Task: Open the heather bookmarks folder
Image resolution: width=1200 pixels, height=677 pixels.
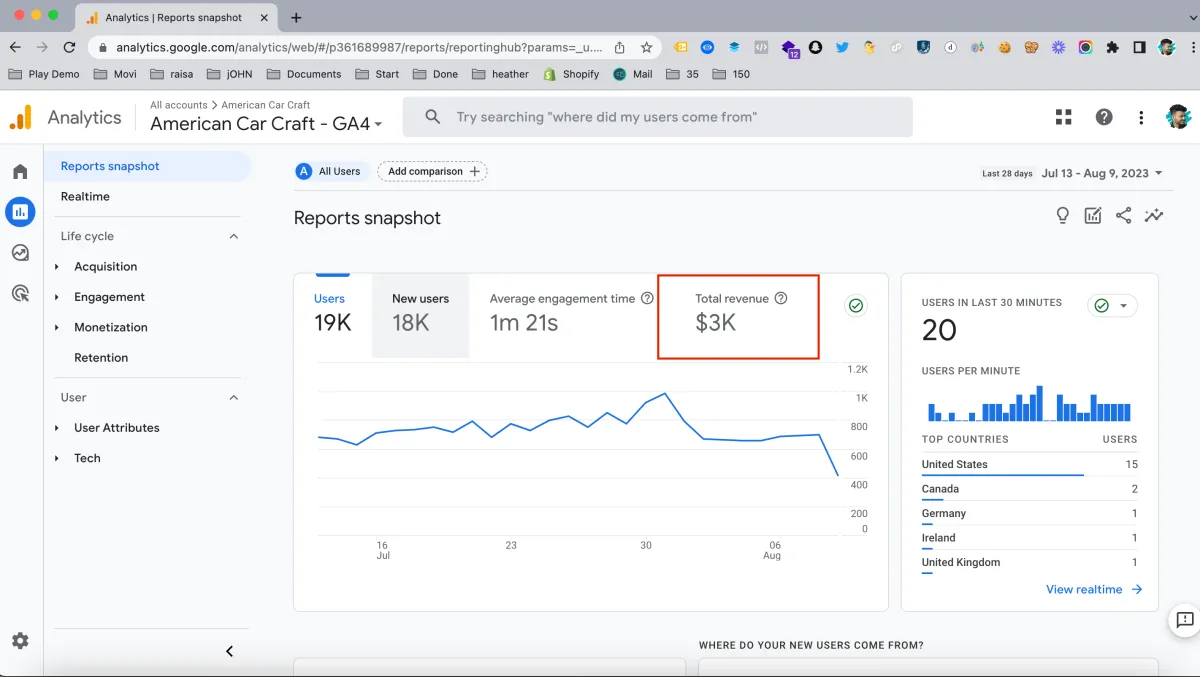Action: click(x=501, y=74)
